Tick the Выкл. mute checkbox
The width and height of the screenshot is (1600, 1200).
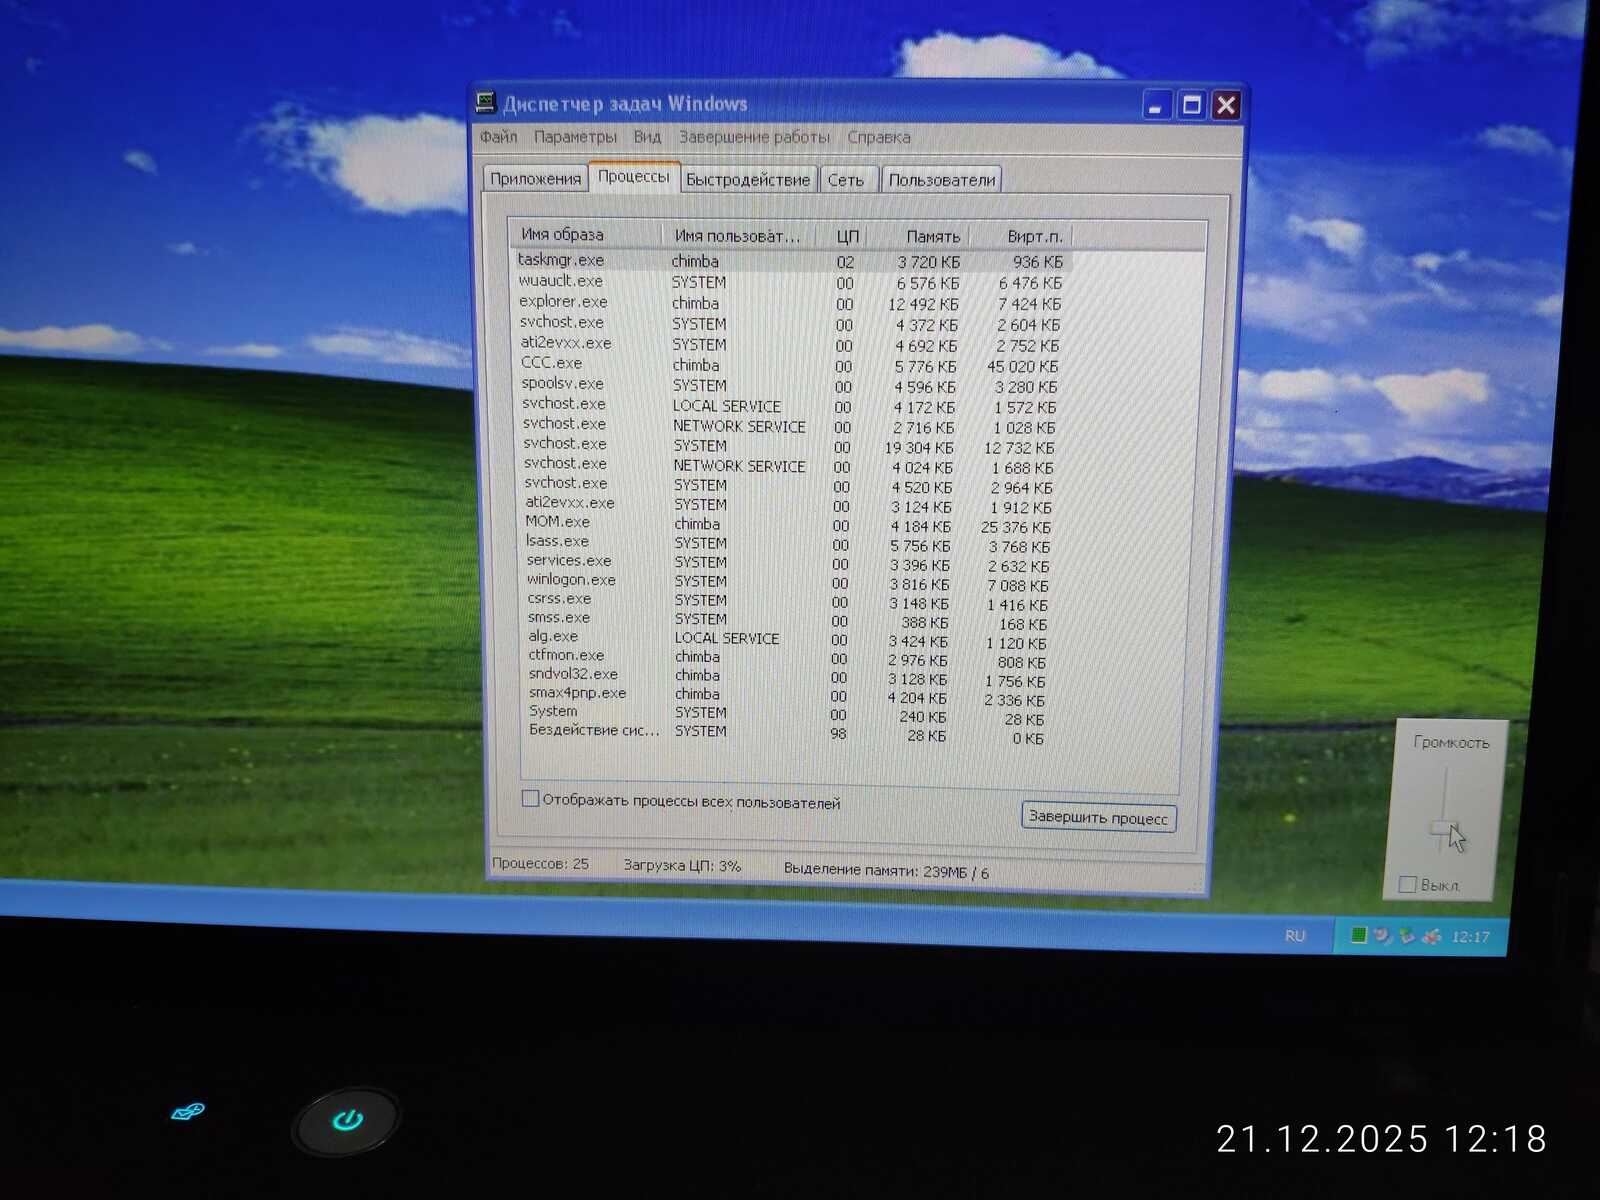point(1408,884)
